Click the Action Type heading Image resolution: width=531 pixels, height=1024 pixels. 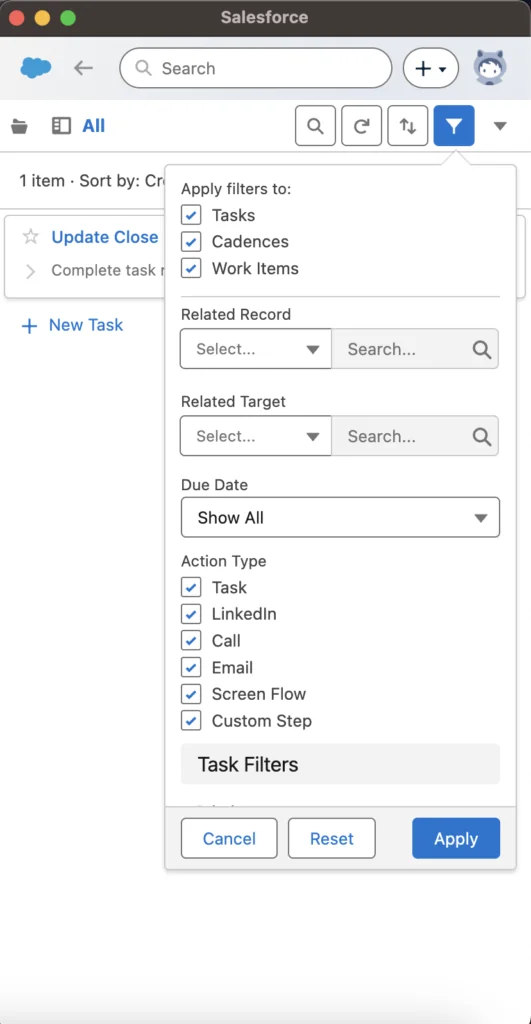pos(223,561)
